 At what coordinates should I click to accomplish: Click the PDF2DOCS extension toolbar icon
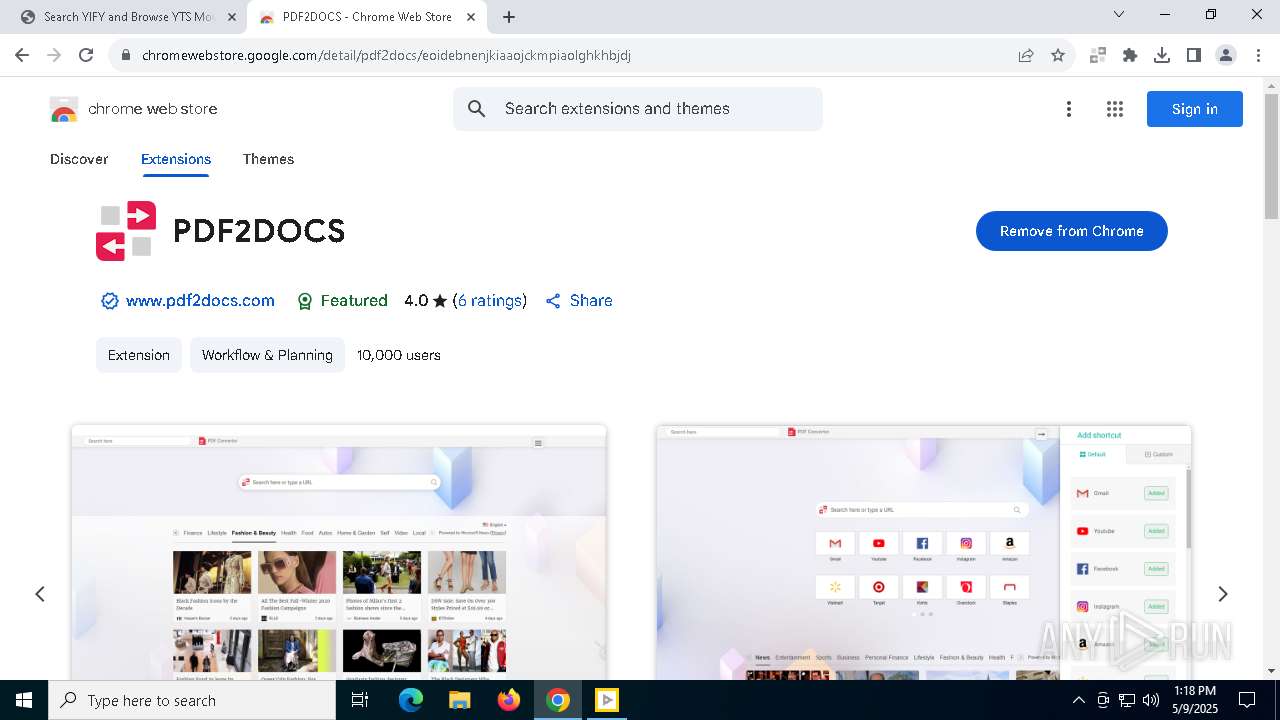point(1098,55)
